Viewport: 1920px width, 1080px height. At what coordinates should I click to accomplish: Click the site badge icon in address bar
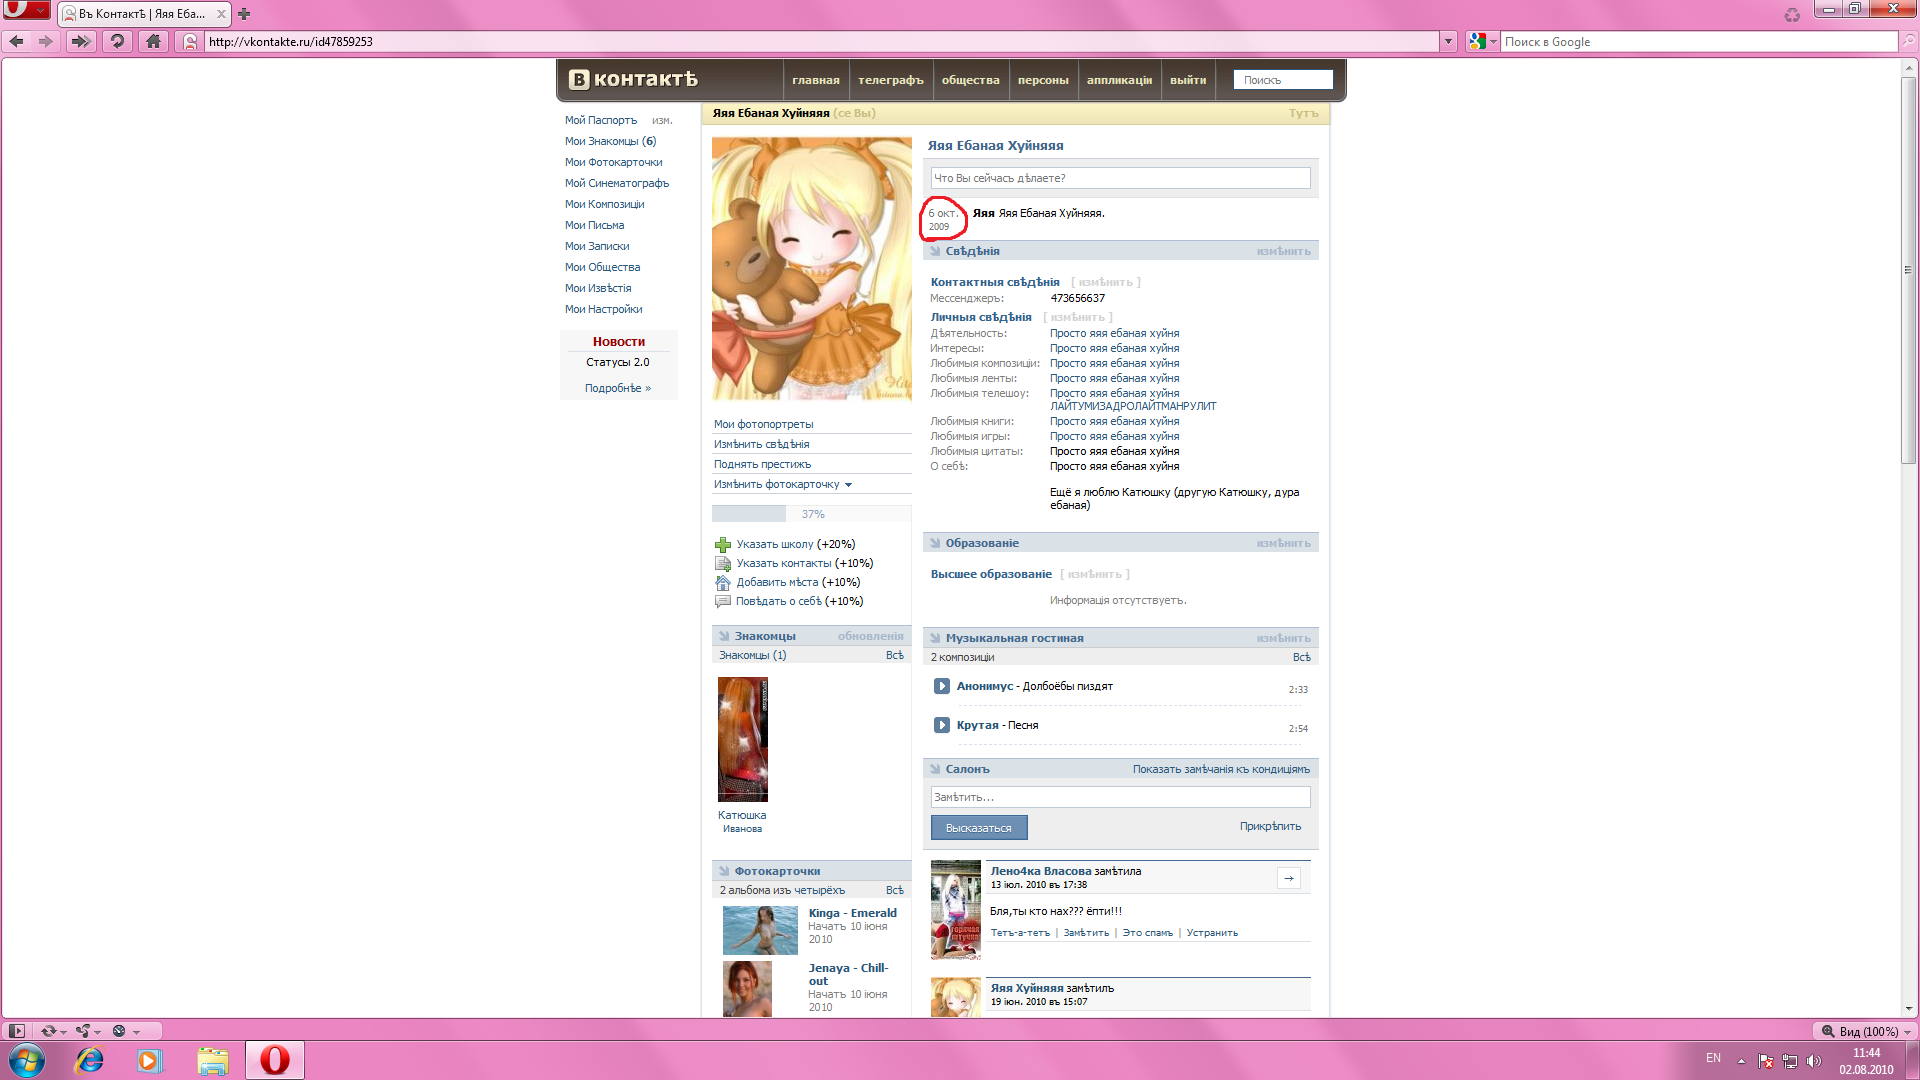click(190, 41)
